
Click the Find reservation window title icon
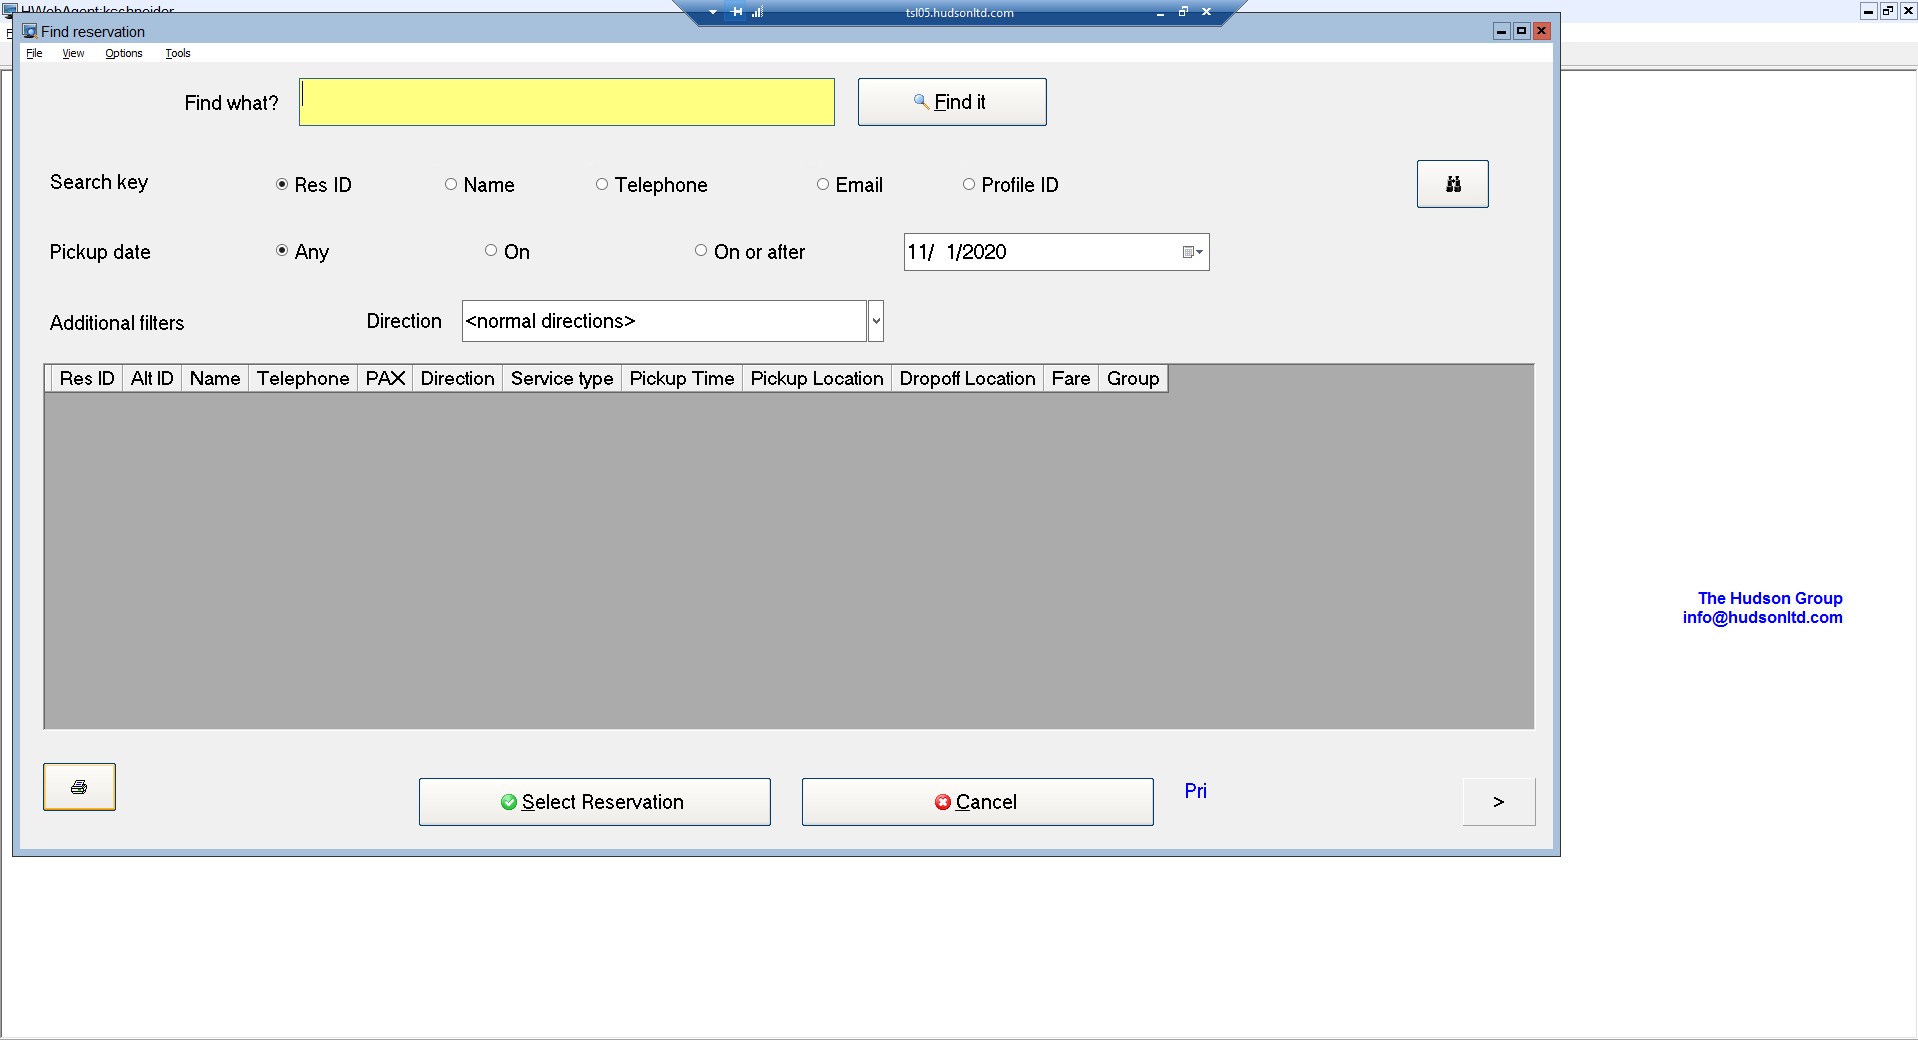coord(30,31)
